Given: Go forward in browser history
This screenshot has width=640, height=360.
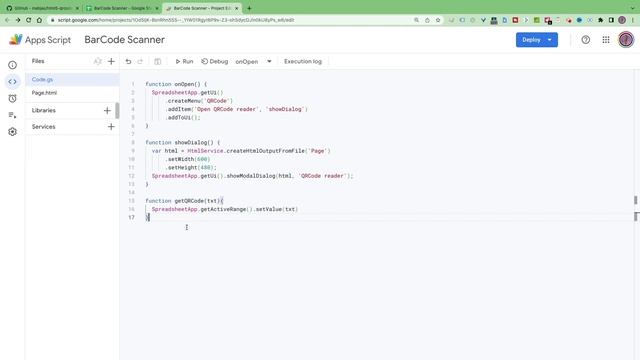Looking at the screenshot, I should click(x=18, y=20).
